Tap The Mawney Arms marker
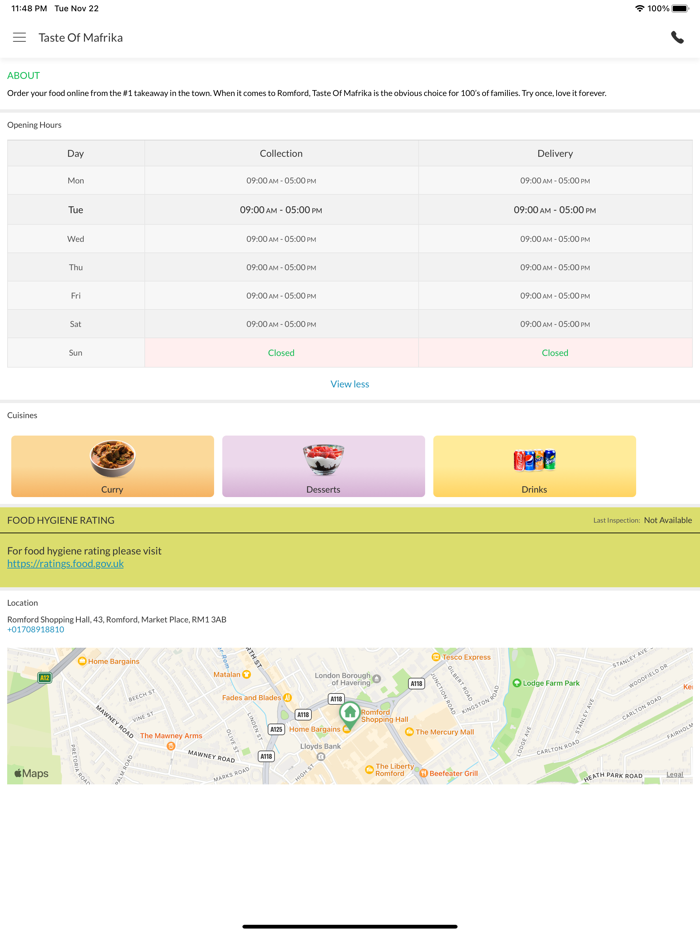This screenshot has width=700, height=934. [171, 746]
